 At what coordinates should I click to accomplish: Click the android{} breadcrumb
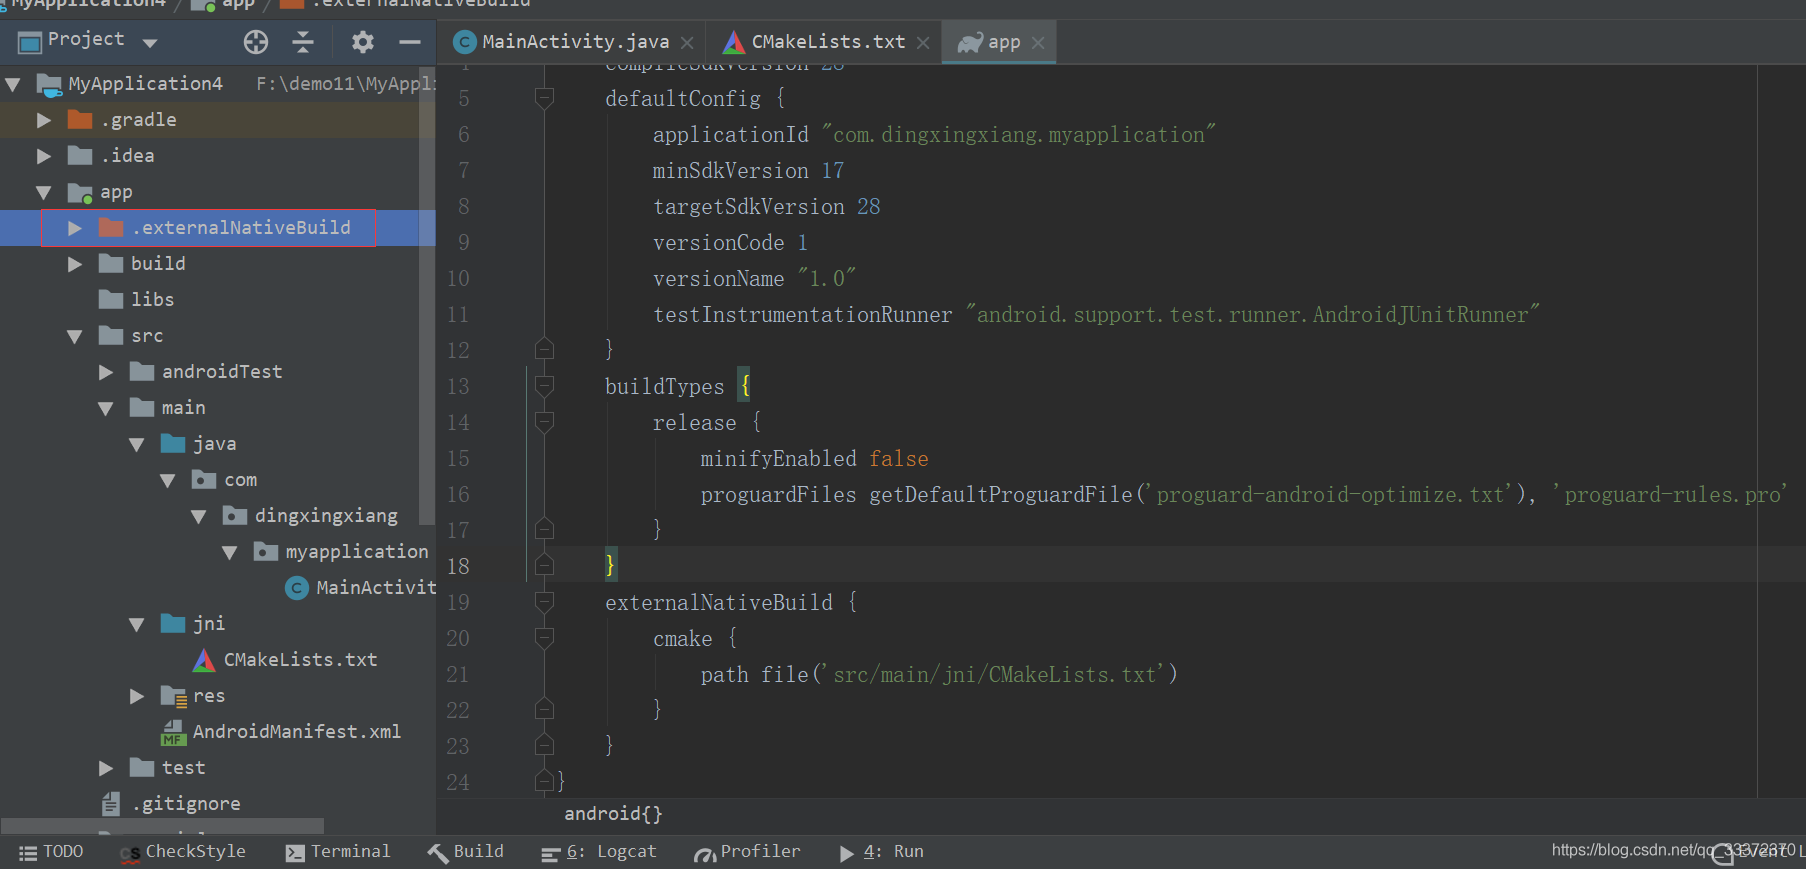tap(613, 814)
